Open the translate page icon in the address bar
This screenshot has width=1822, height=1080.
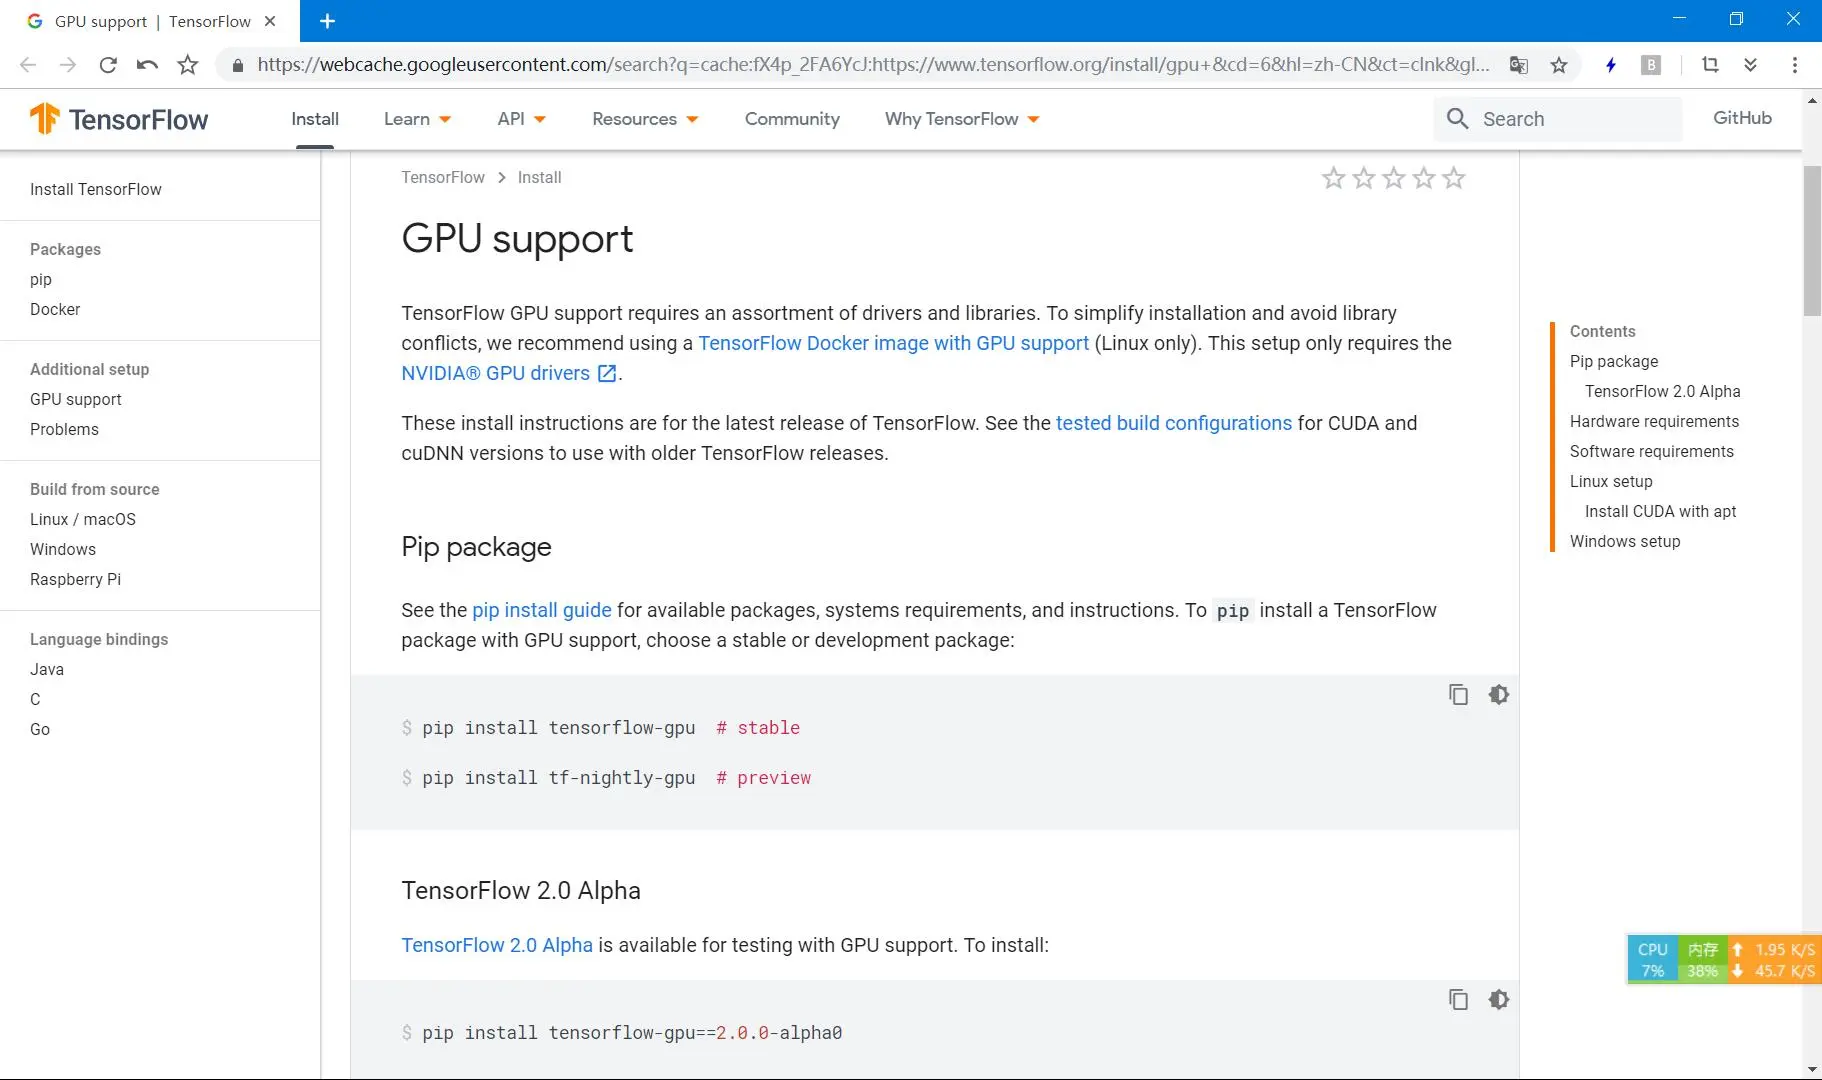click(1518, 65)
